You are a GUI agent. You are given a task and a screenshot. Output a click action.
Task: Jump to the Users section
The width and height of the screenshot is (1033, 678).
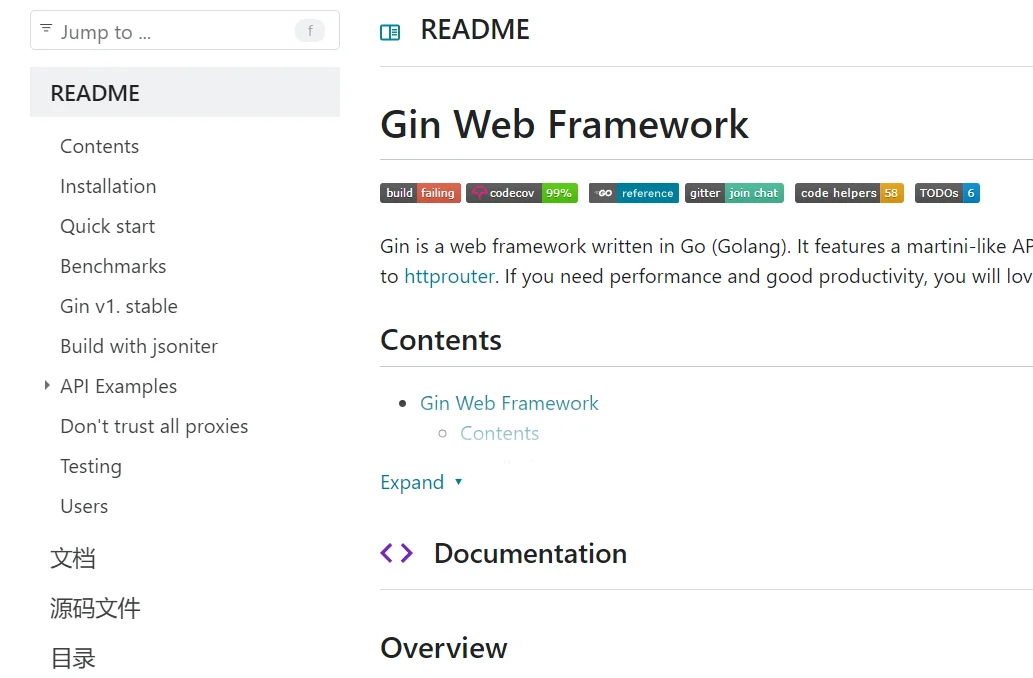[x=84, y=506]
